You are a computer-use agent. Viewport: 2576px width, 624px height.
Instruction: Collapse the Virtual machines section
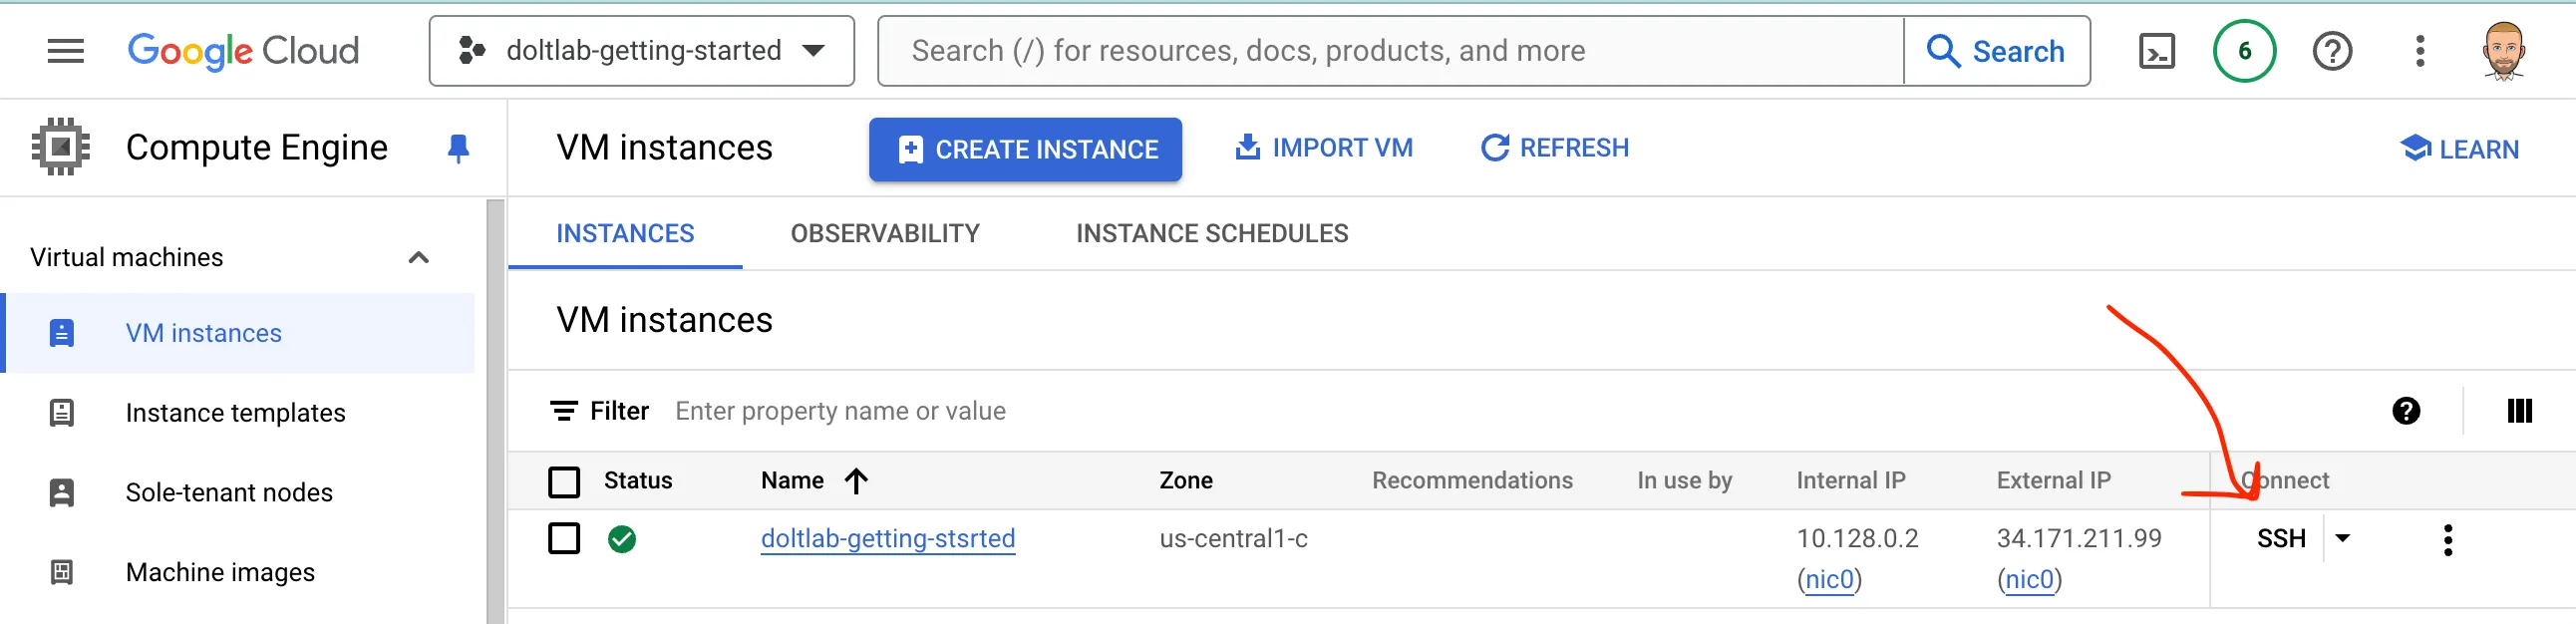tap(419, 258)
